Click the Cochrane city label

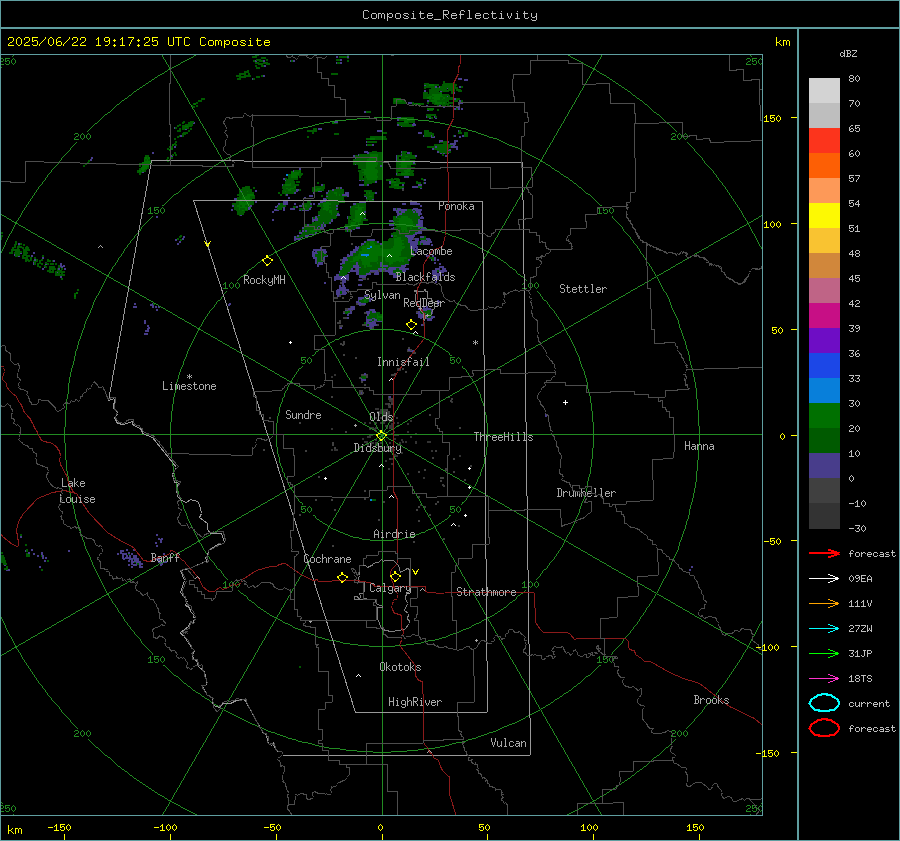[327, 559]
